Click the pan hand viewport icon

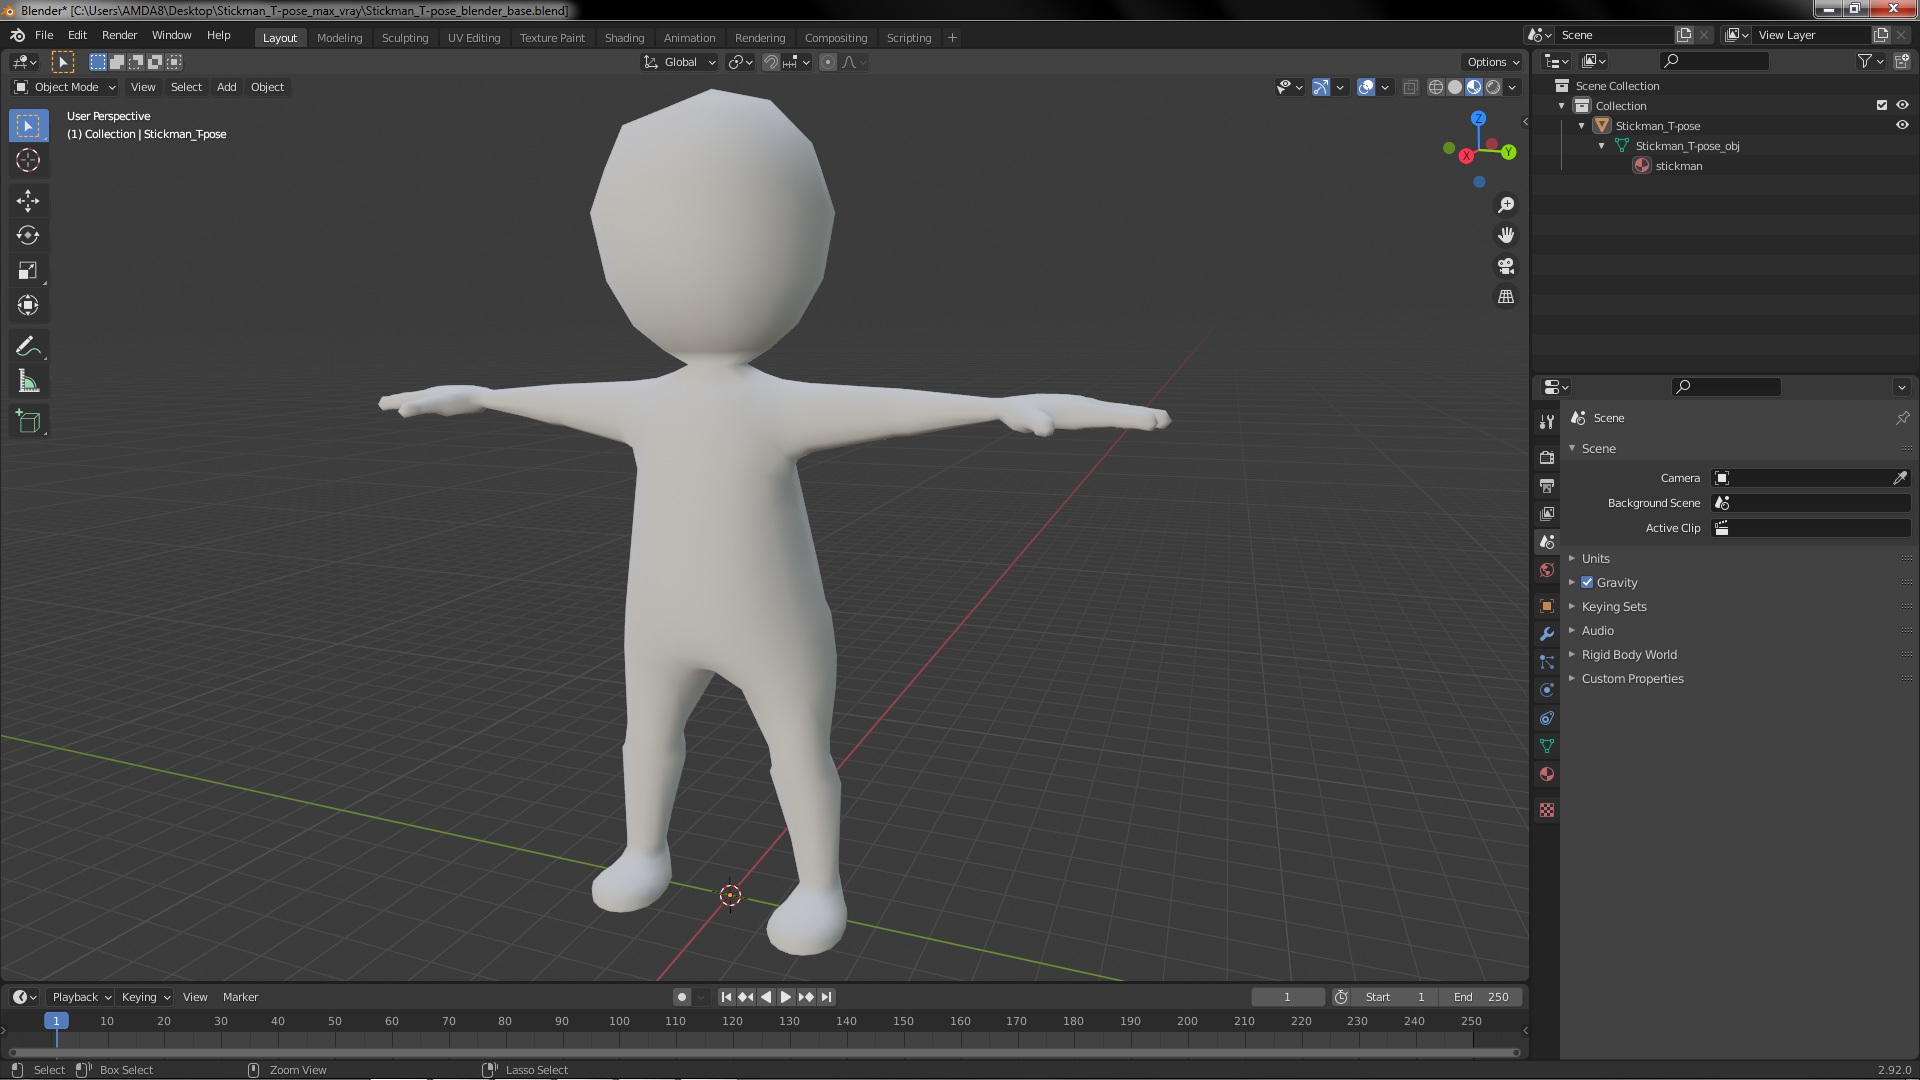tap(1506, 235)
